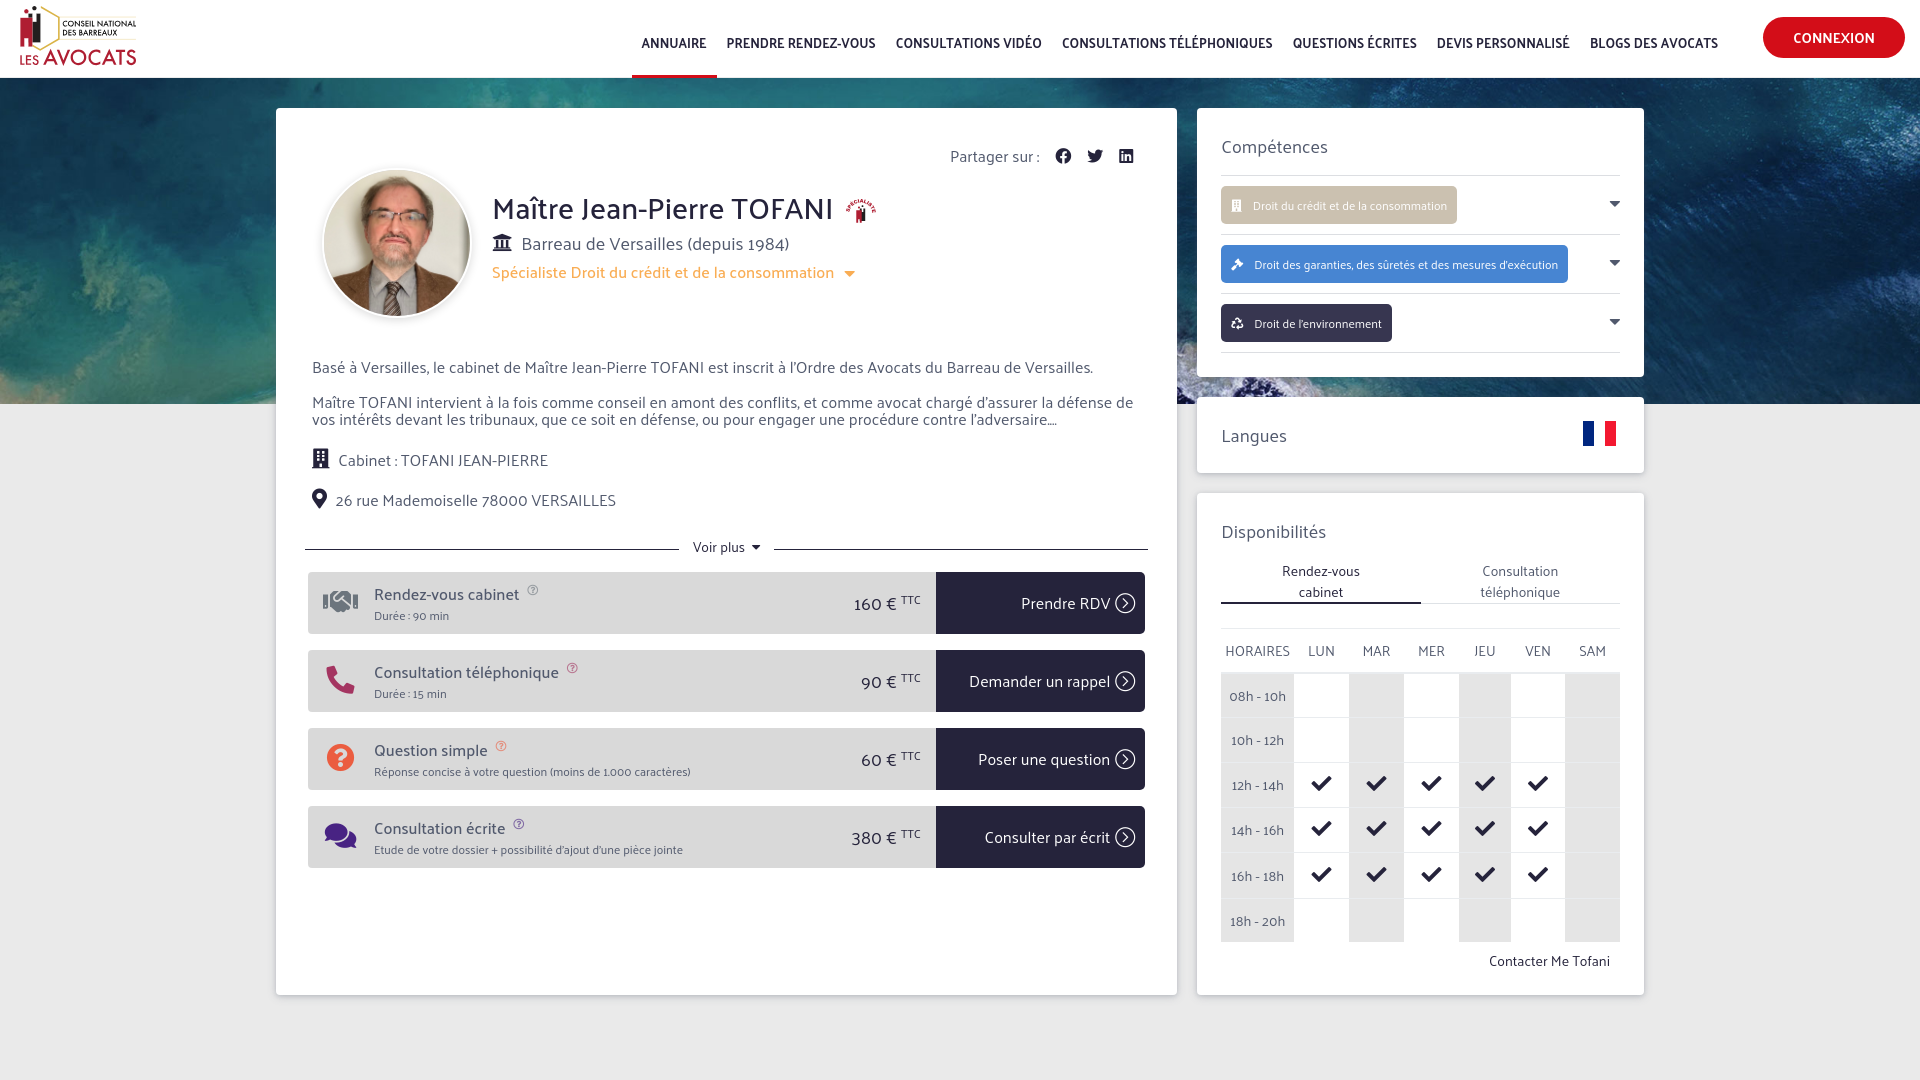The image size is (1920, 1080).
Task: Expand Droit de l'environnement competence
Action: tap(1614, 322)
